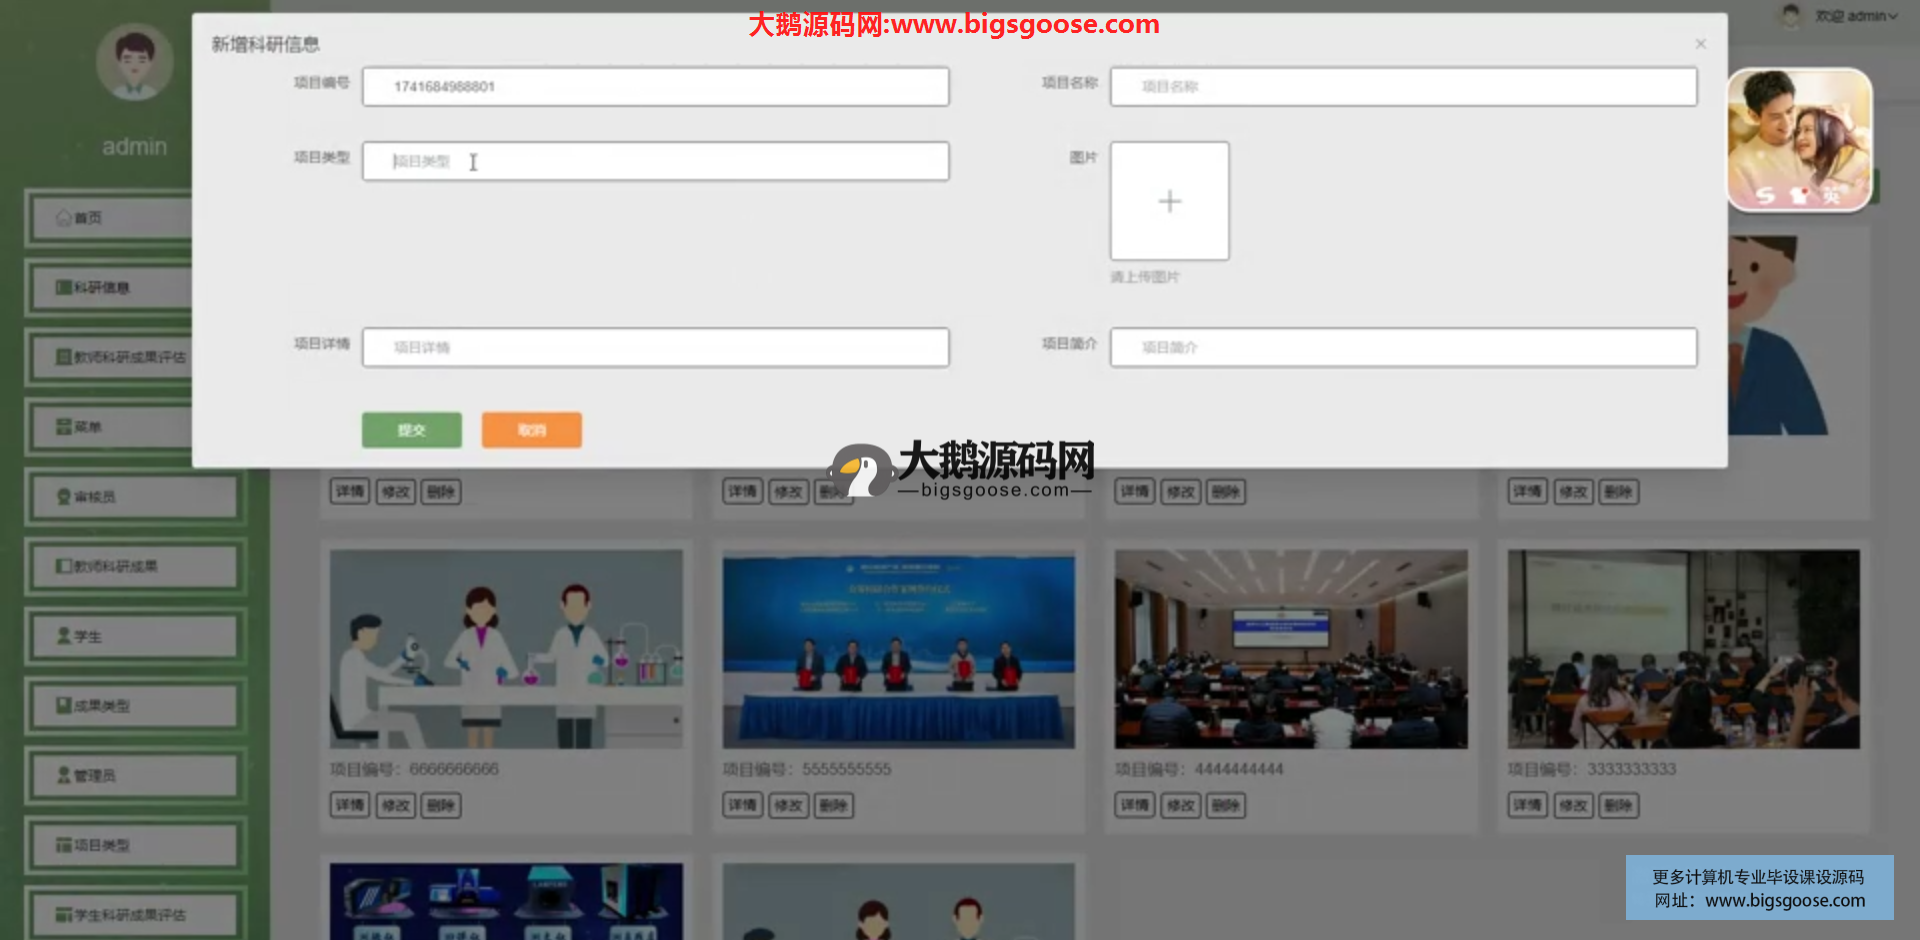This screenshot has height=940, width=1920.
Task: Close the 新增科研信息 dialog
Action: pyautogui.click(x=1700, y=44)
